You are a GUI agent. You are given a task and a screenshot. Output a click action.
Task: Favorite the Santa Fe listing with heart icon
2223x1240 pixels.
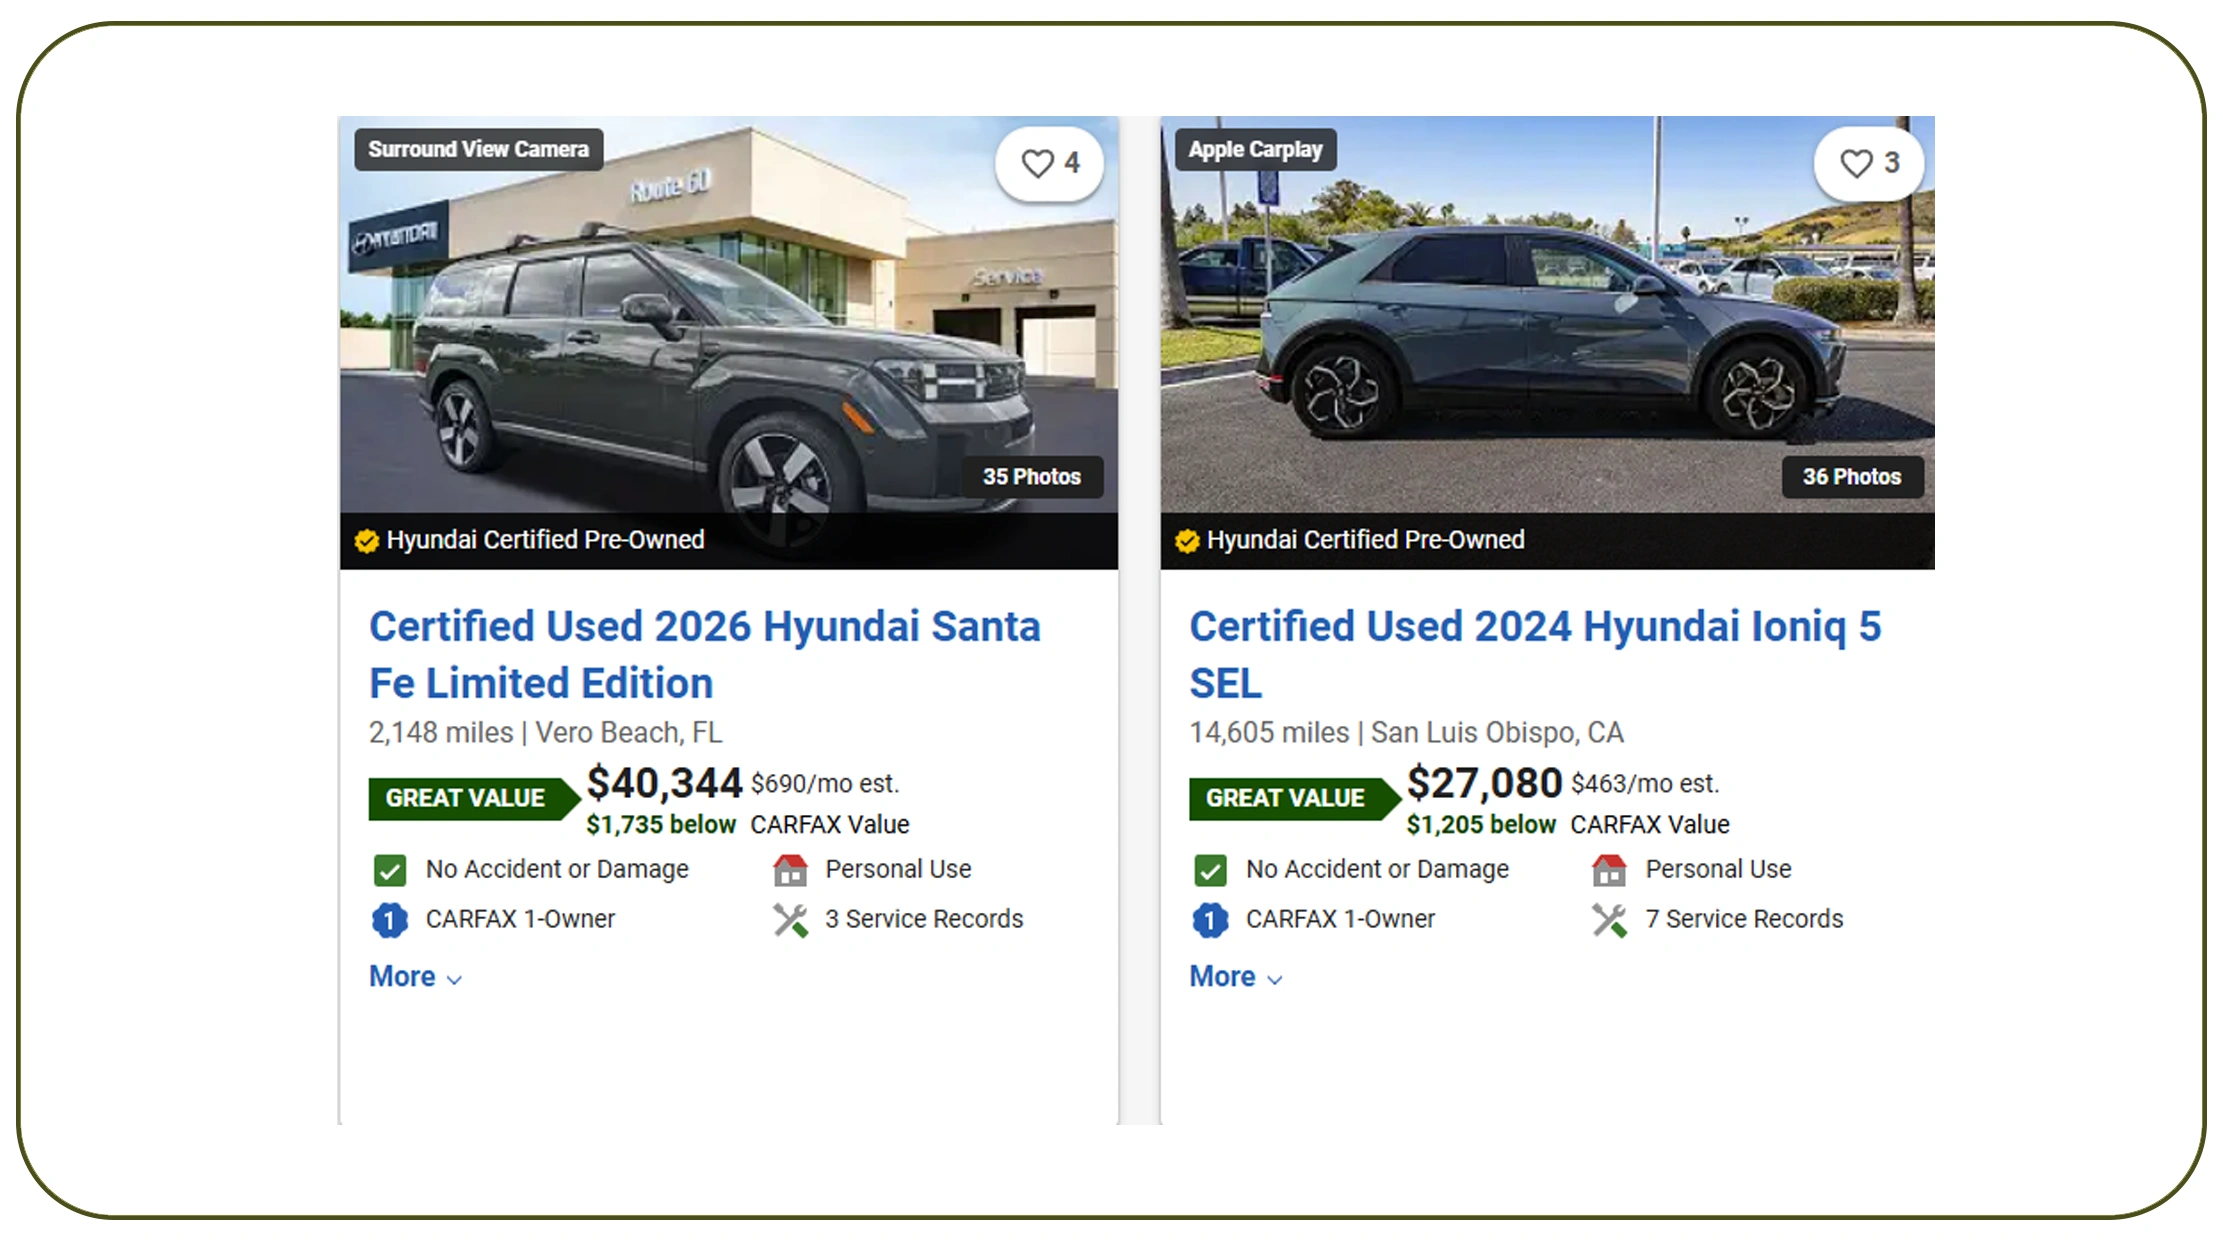pyautogui.click(x=1049, y=163)
